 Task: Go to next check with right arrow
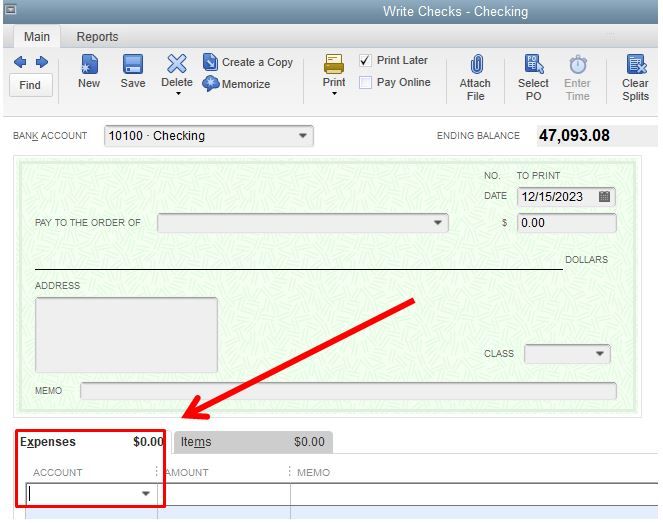(x=42, y=62)
